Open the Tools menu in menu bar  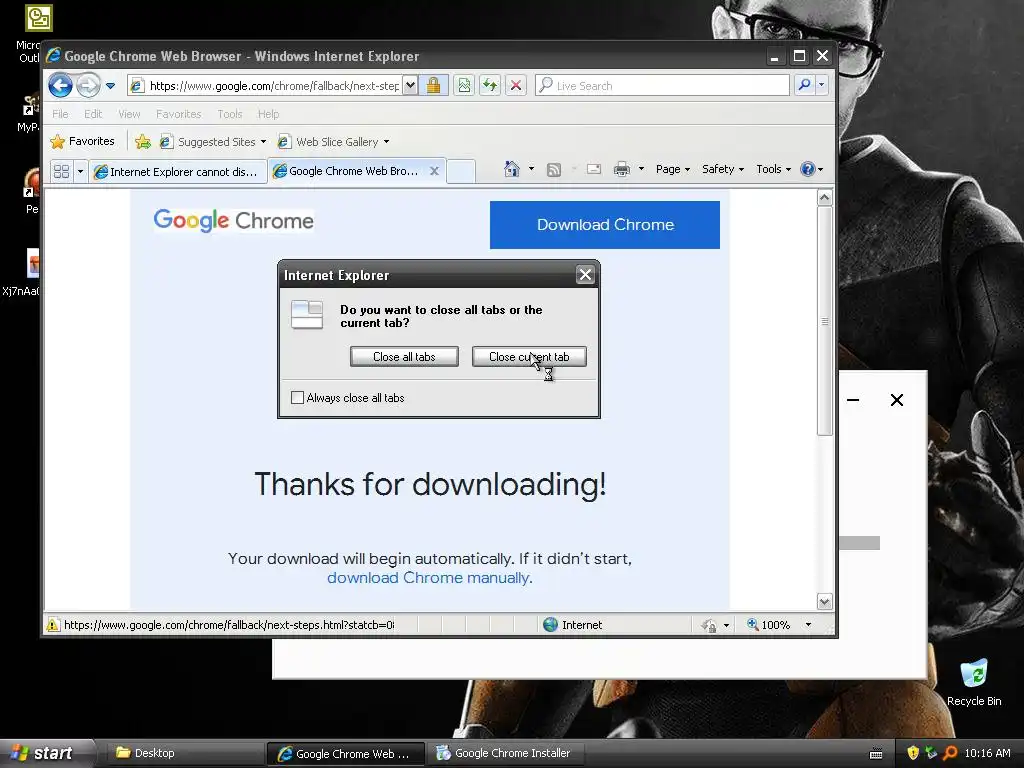[x=230, y=114]
